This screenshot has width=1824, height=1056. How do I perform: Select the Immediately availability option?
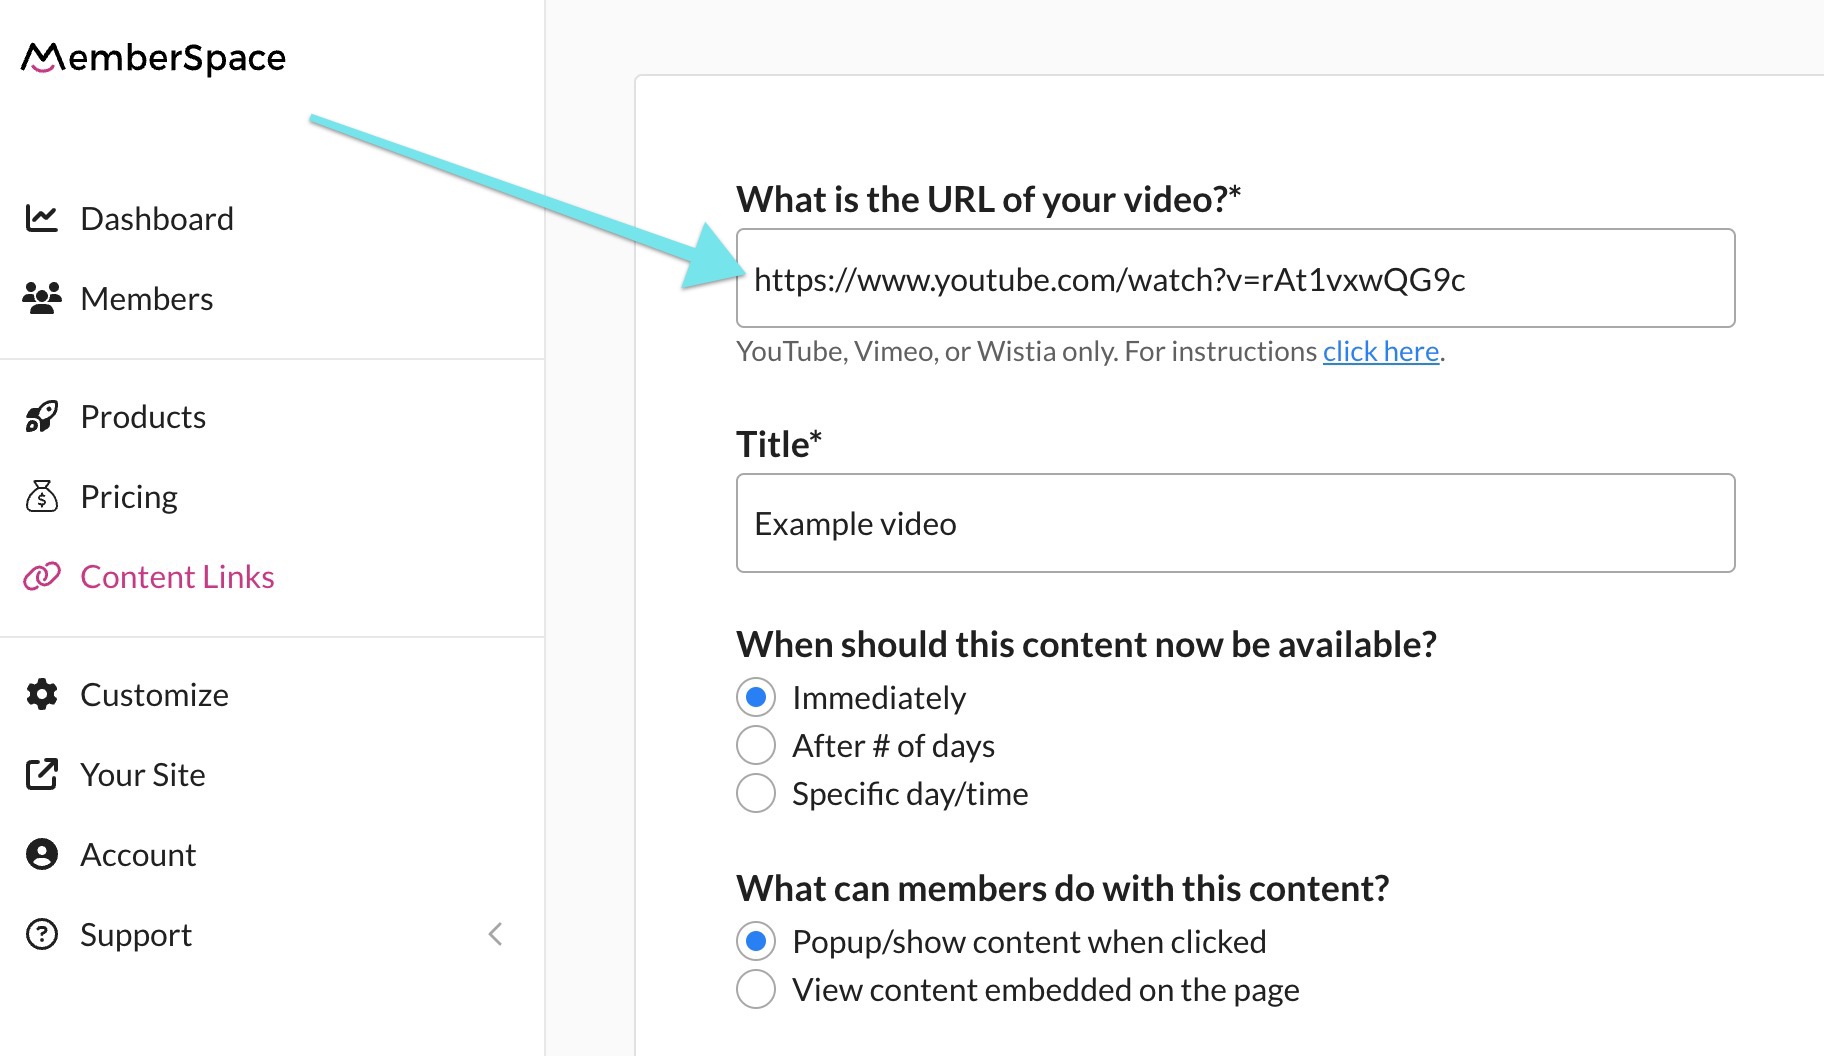point(756,697)
